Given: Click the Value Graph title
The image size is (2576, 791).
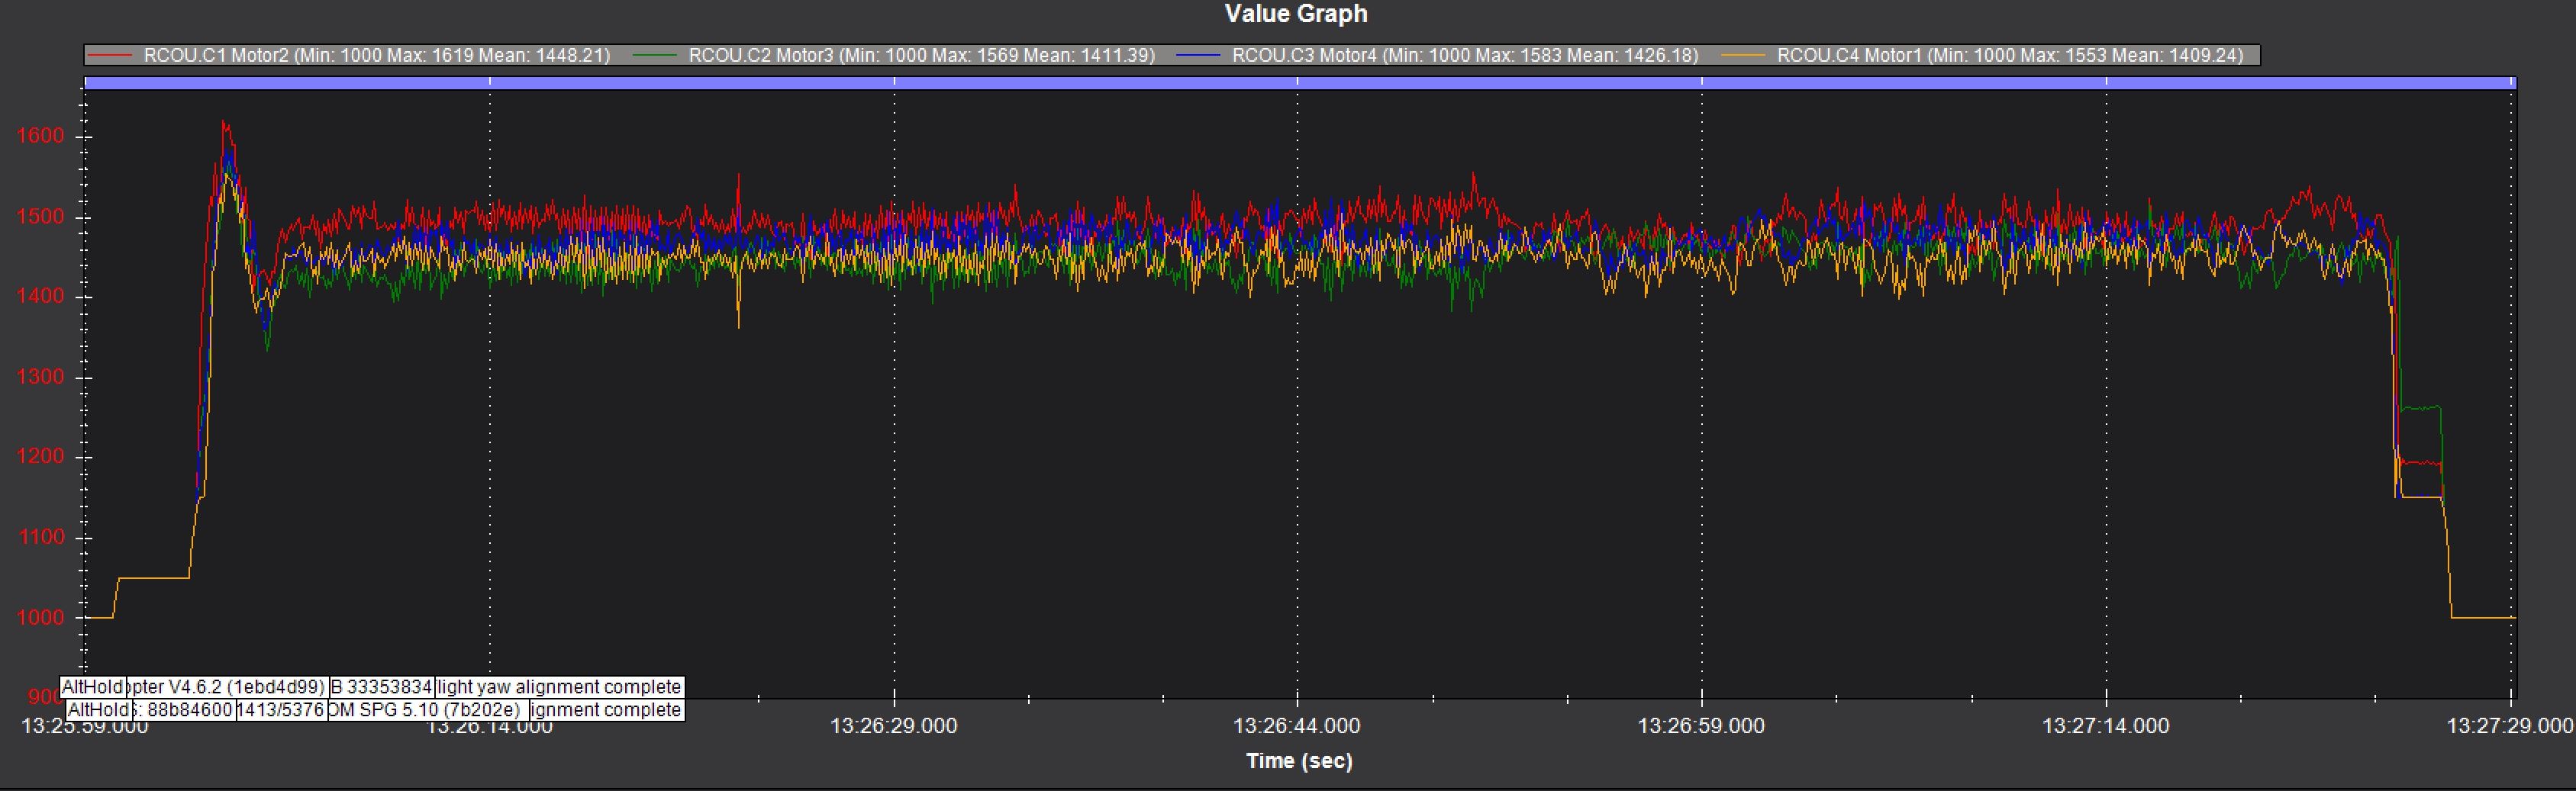Looking at the screenshot, I should point(1296,14).
